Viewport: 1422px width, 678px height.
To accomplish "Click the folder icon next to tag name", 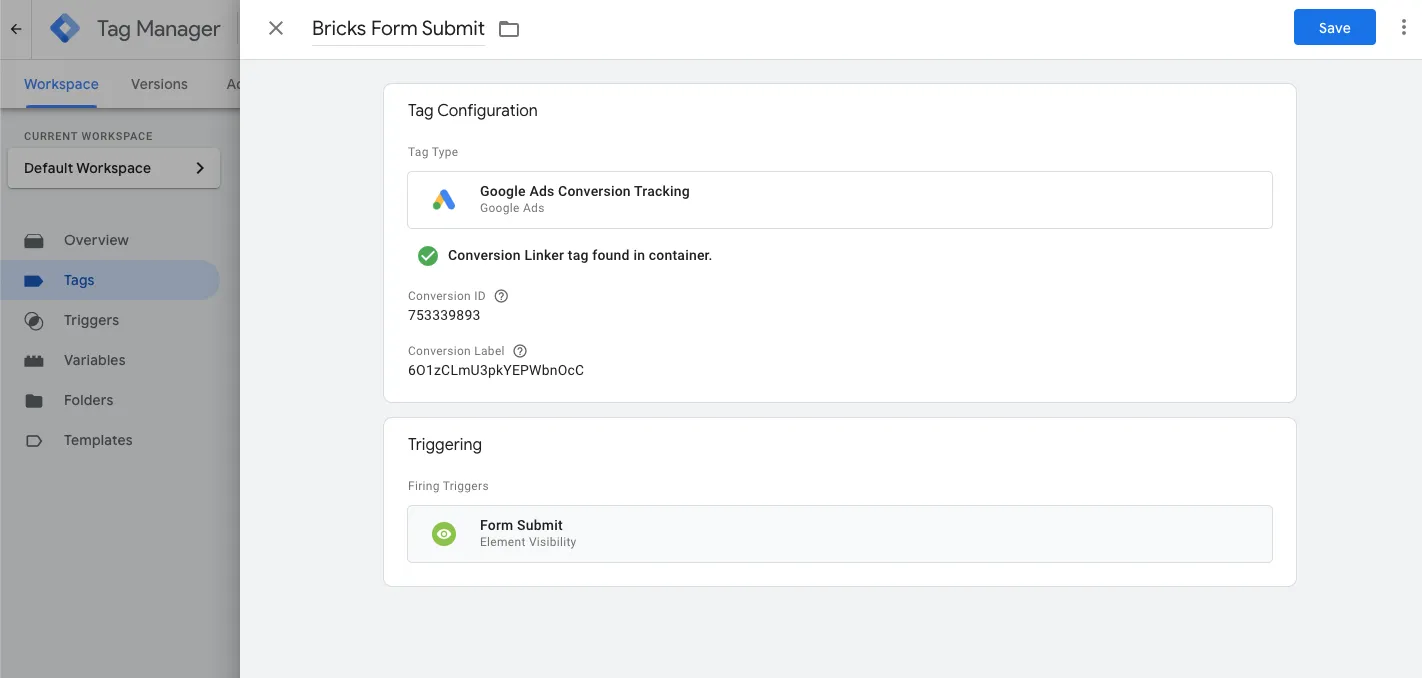I will click(508, 29).
